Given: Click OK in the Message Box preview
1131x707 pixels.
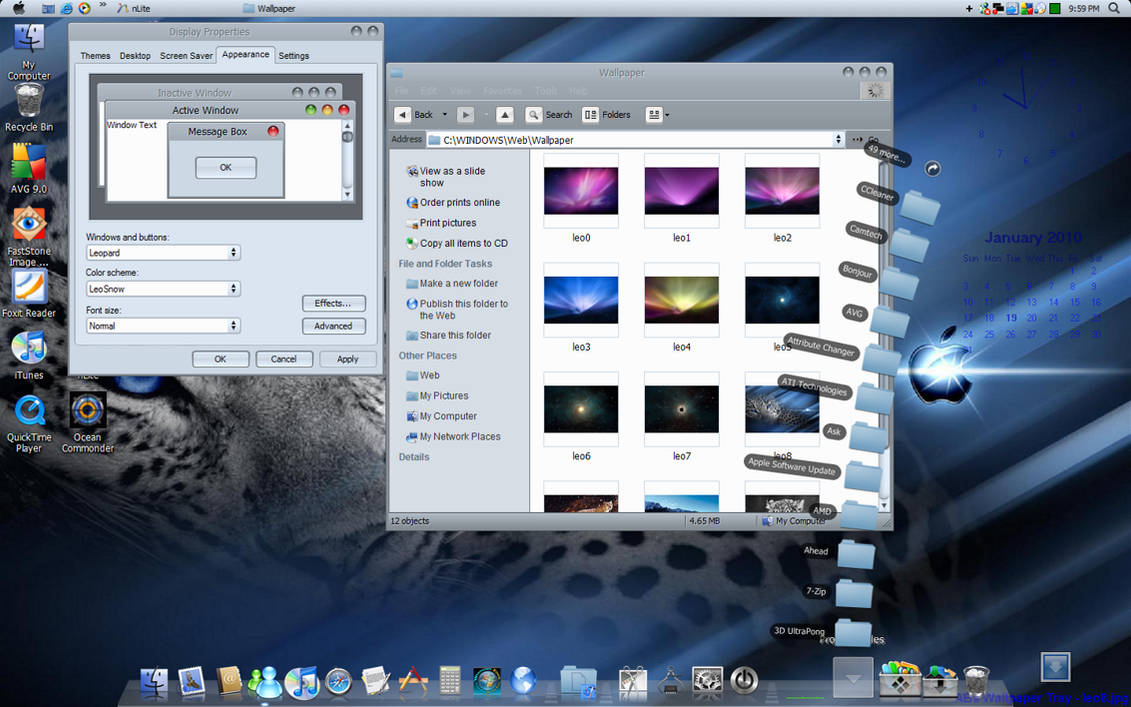Looking at the screenshot, I should 225,167.
